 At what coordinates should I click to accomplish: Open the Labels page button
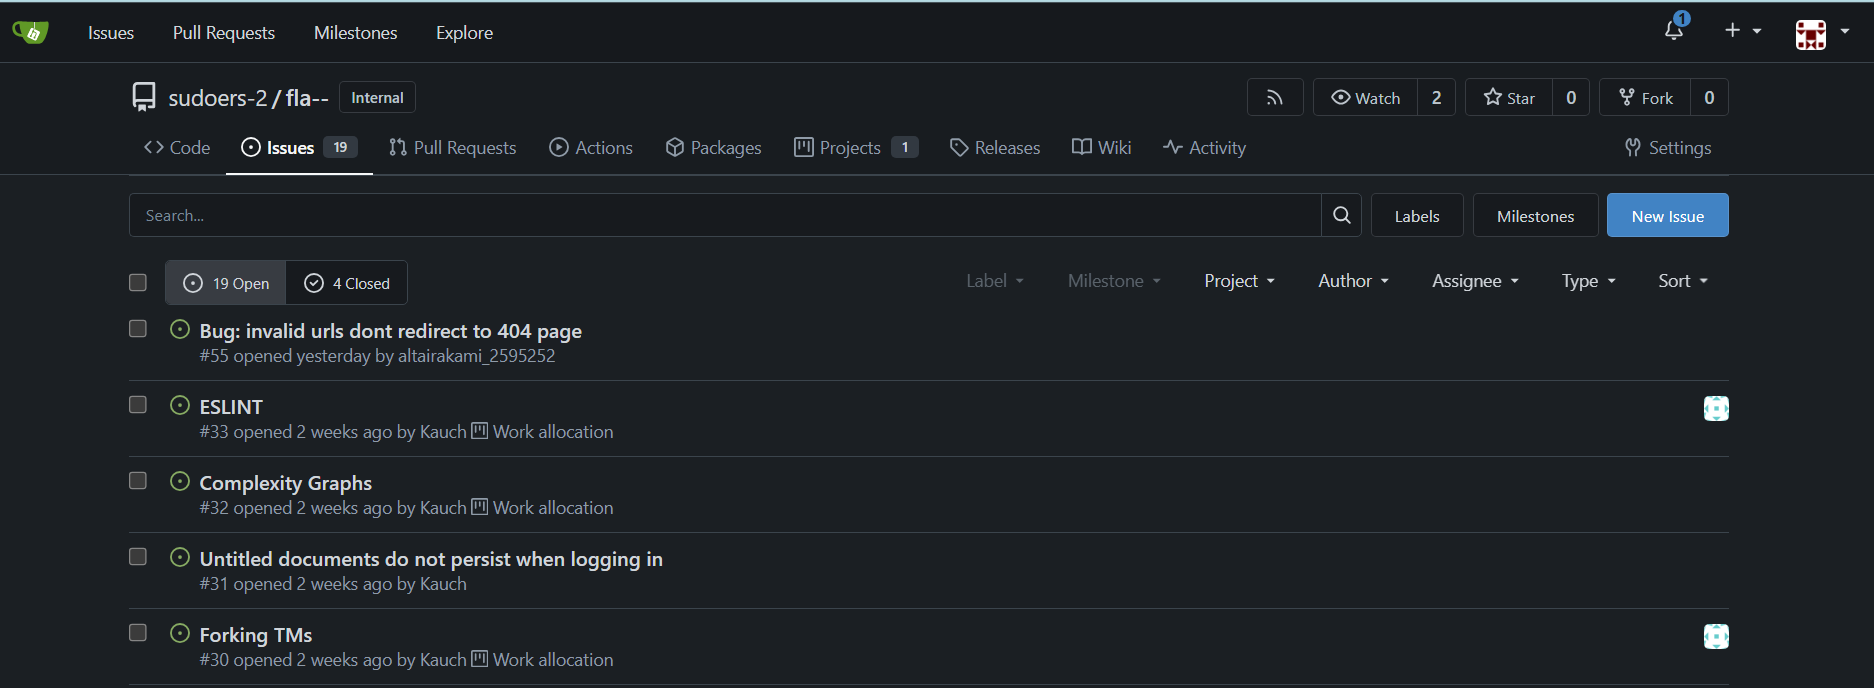point(1417,216)
